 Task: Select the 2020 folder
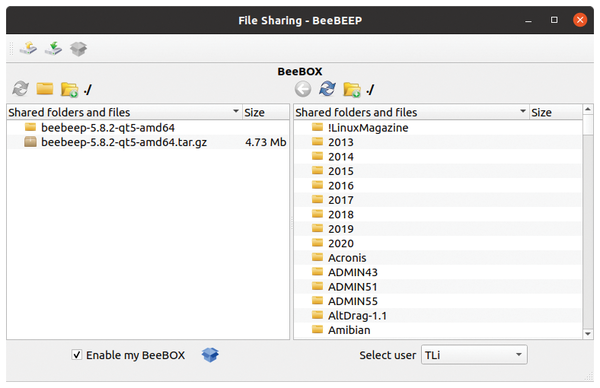[438, 243]
